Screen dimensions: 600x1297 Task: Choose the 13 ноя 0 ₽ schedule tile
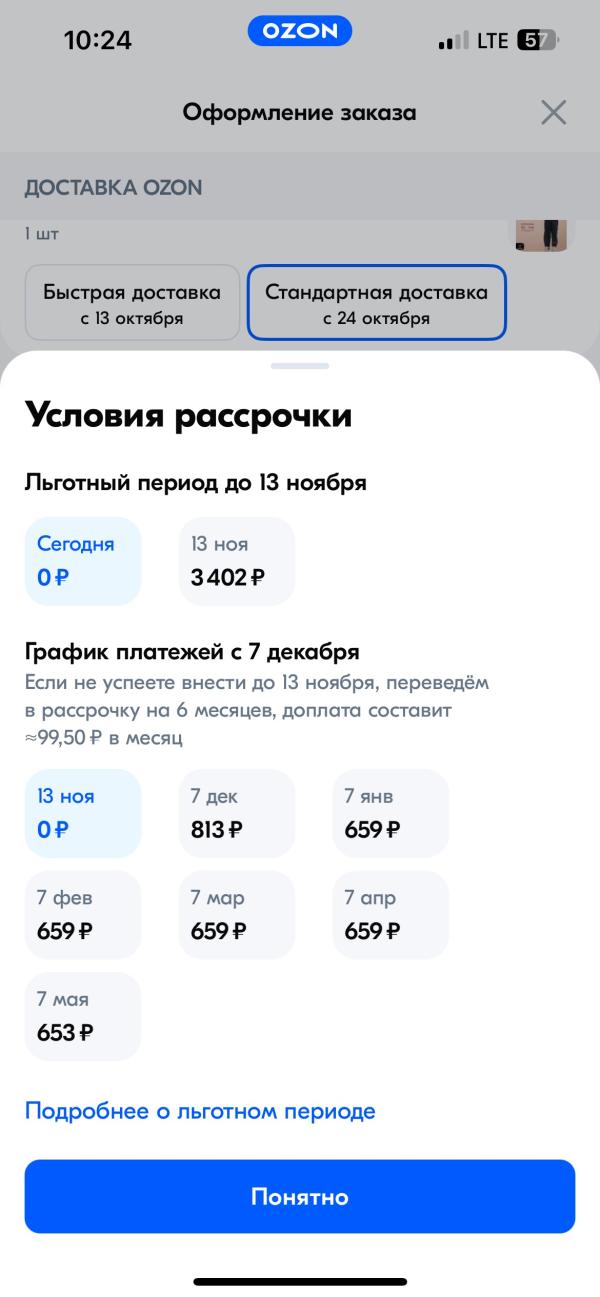(x=83, y=813)
